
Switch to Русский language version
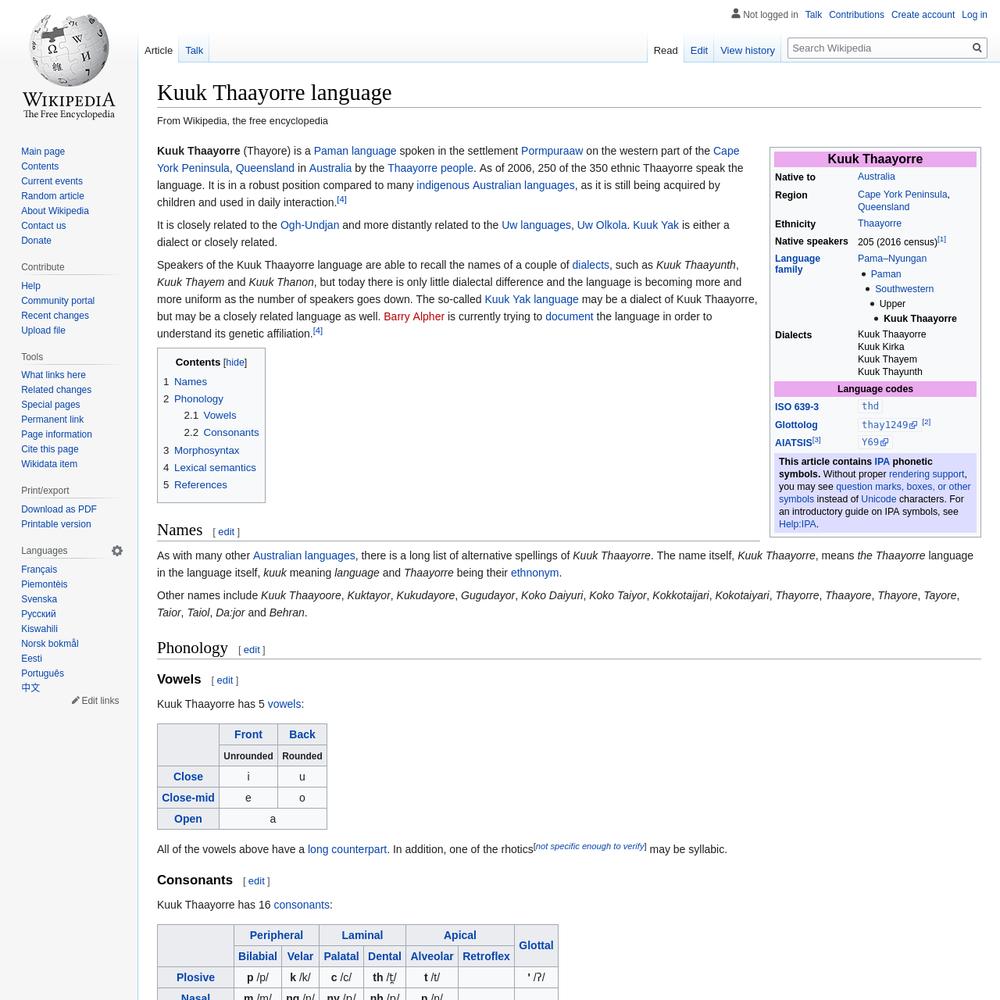(x=38, y=614)
